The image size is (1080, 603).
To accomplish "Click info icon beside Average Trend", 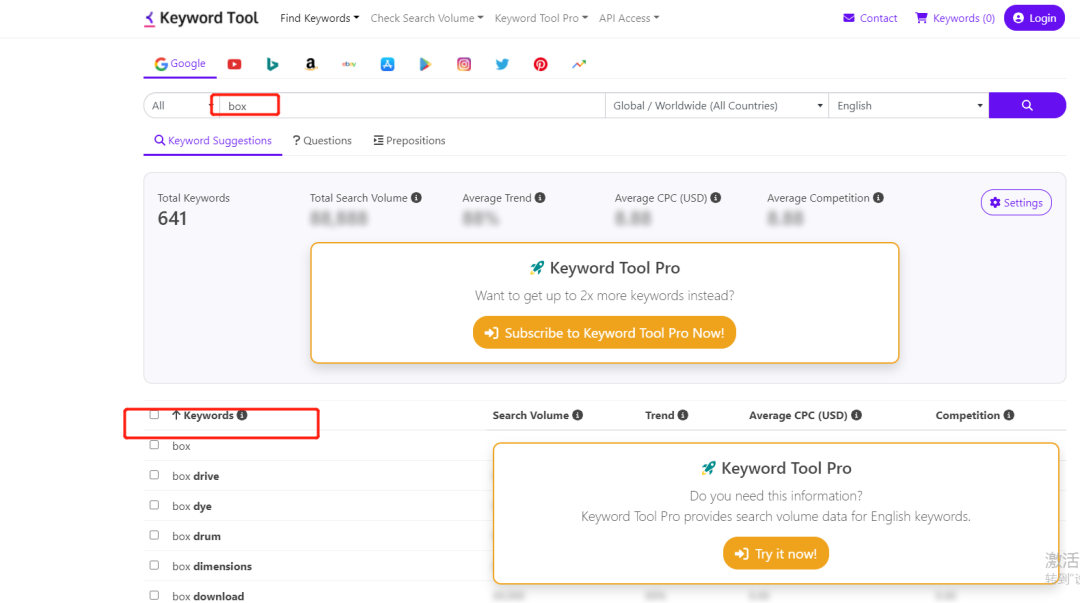I will 540,198.
